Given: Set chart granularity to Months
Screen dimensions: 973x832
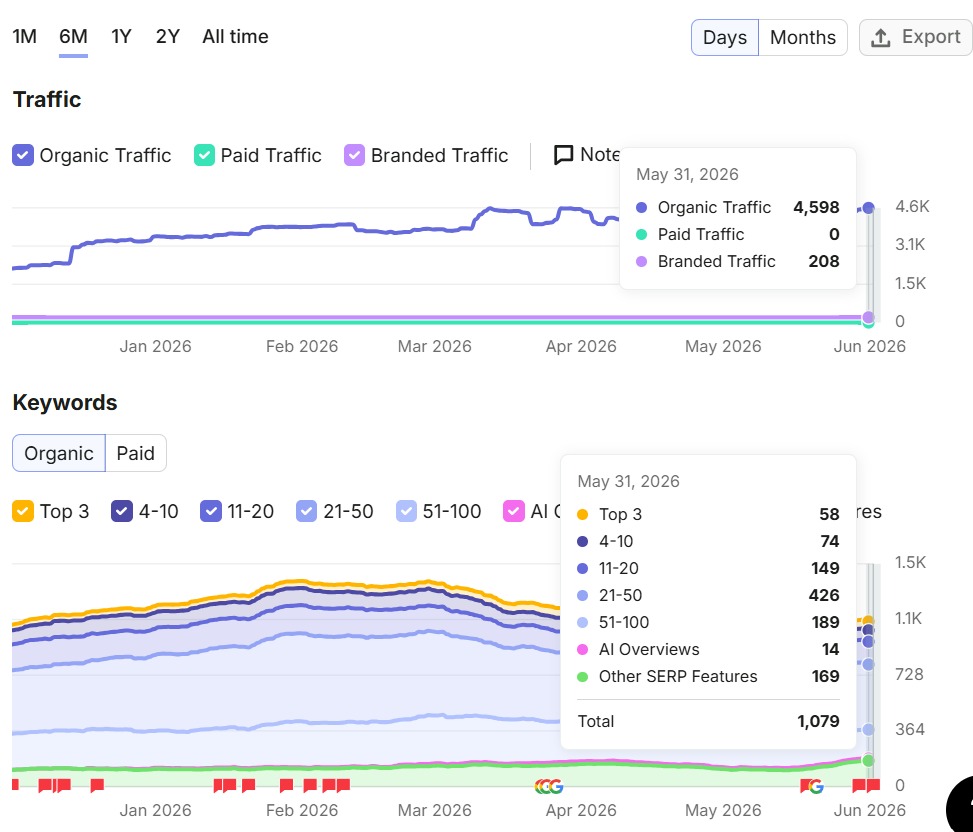Looking at the screenshot, I should click(803, 37).
